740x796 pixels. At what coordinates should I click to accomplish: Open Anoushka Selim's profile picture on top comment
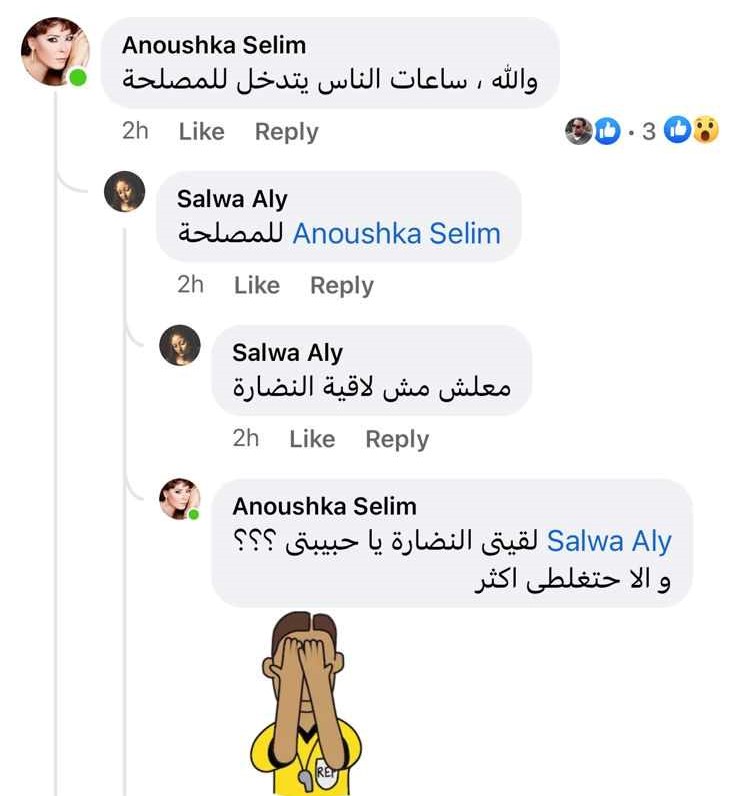[55, 52]
